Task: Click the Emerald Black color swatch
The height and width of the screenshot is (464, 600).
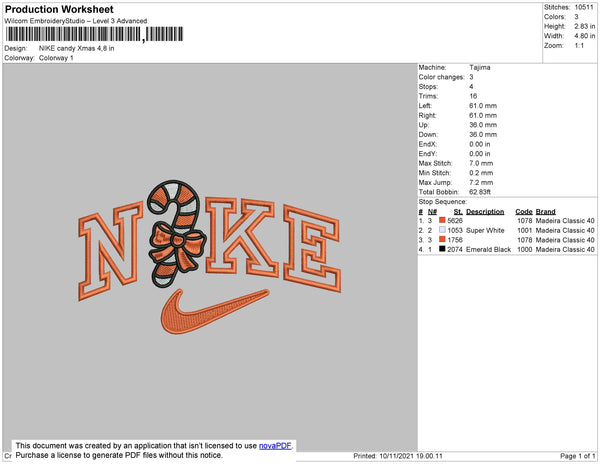Action: (442, 249)
